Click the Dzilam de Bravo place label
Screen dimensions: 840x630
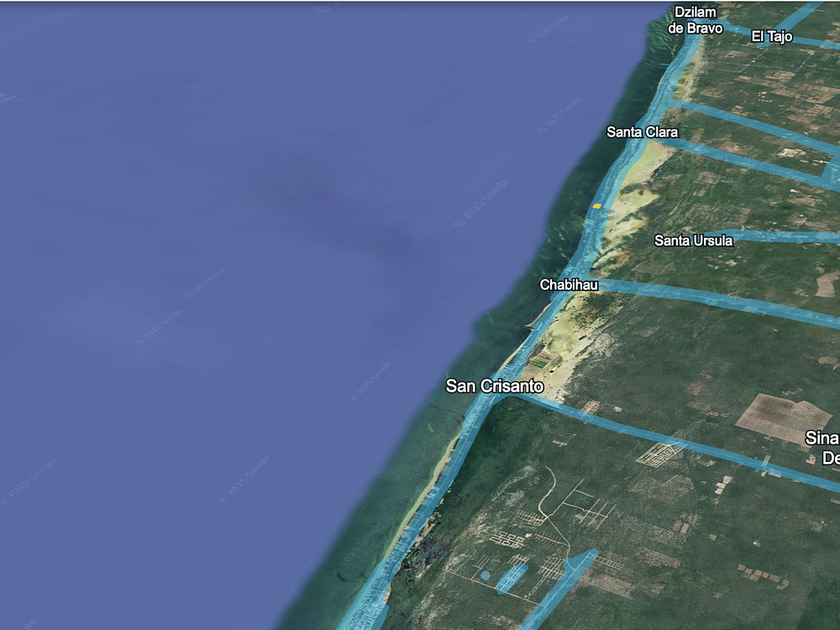pos(695,20)
